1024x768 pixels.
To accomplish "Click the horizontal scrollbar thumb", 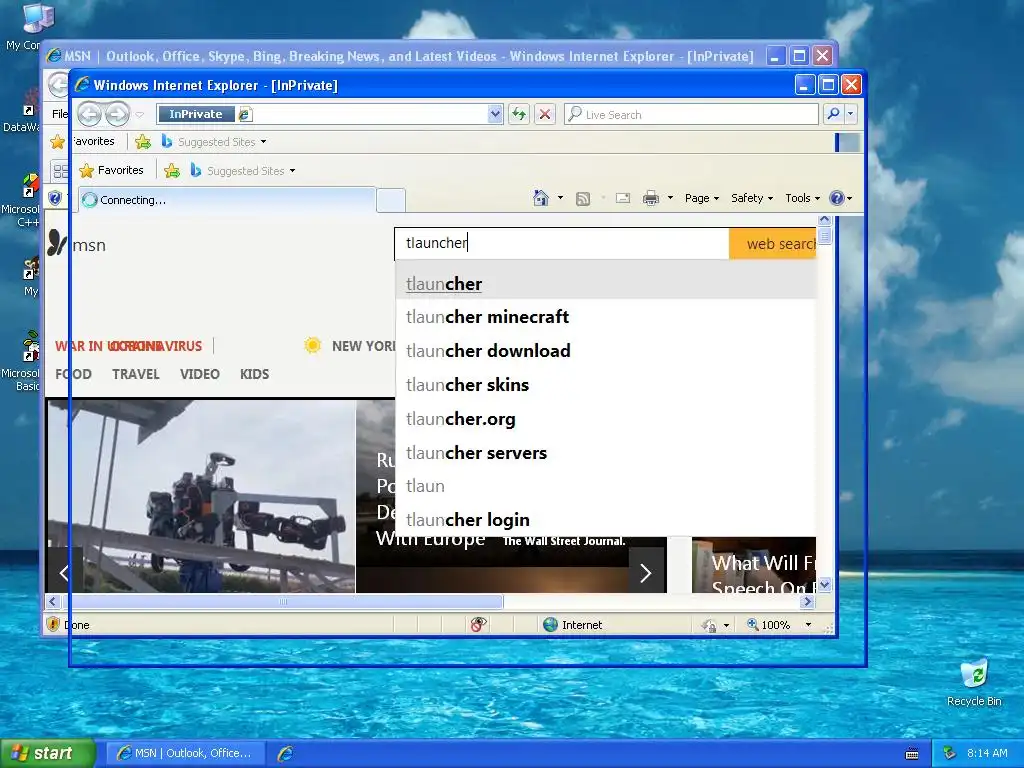I will tap(282, 601).
